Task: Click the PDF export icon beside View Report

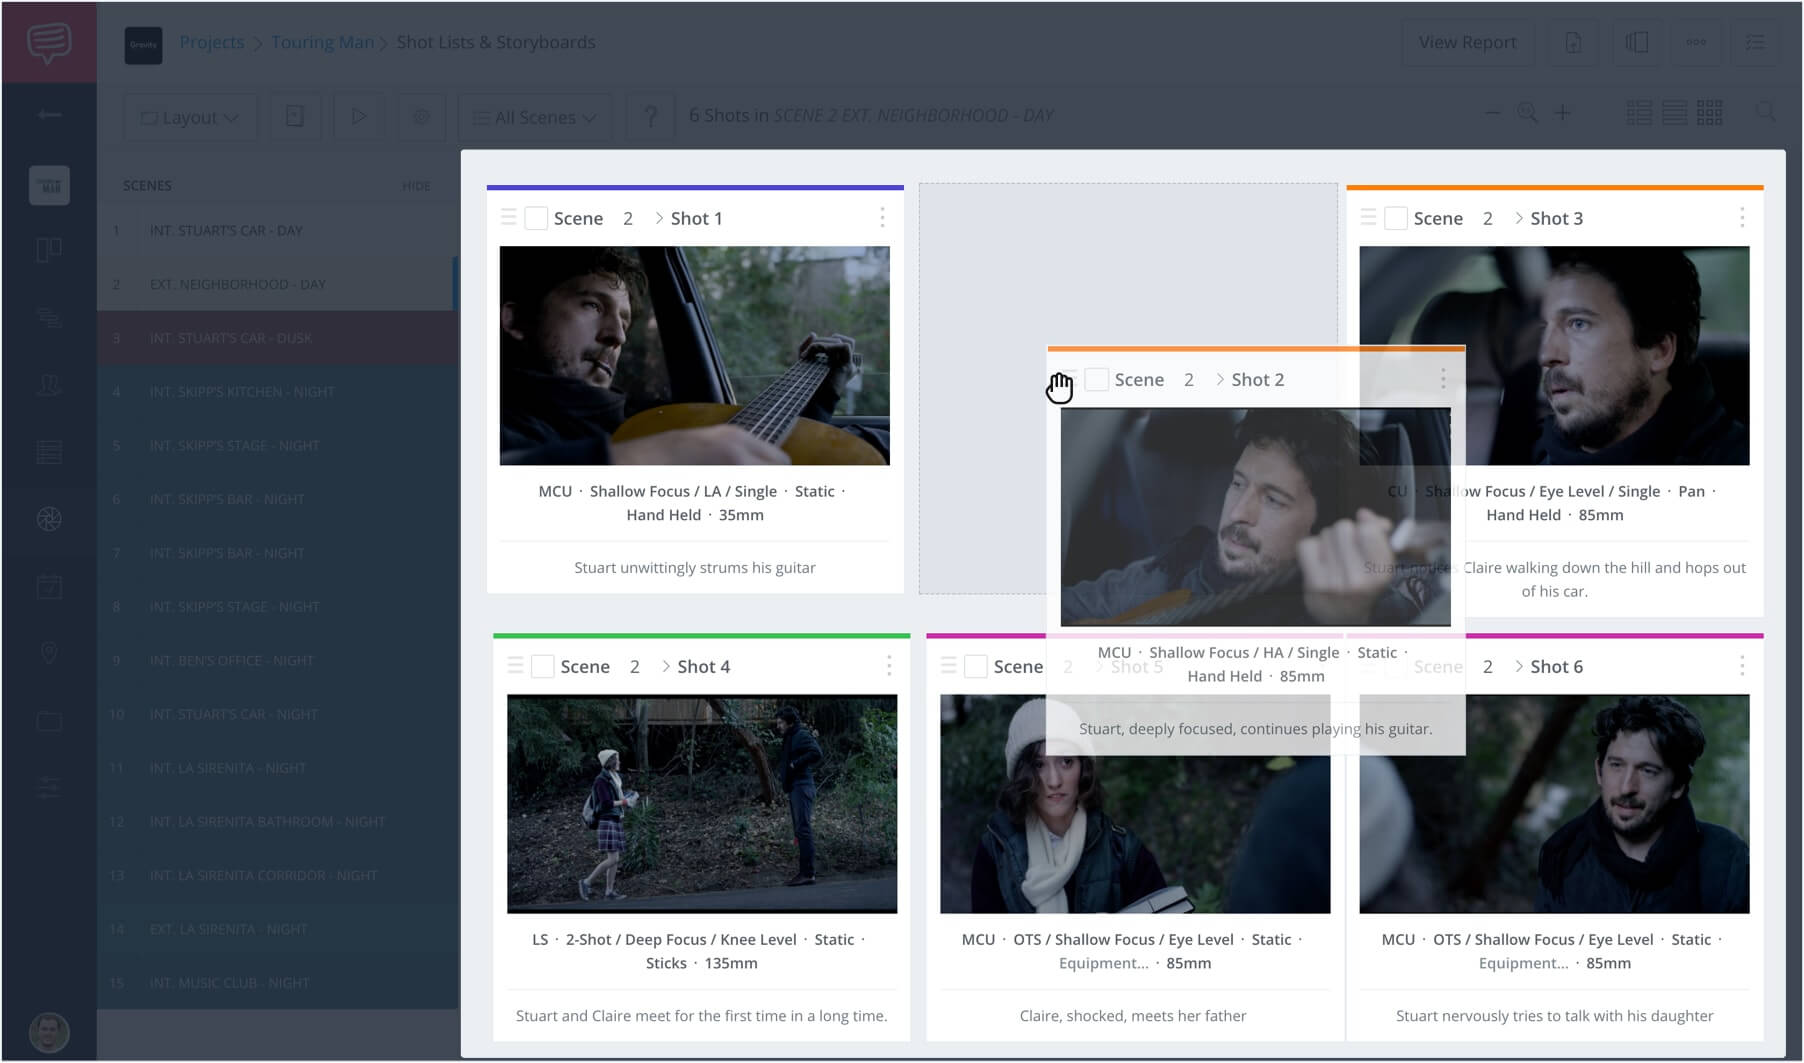Action: (1573, 43)
